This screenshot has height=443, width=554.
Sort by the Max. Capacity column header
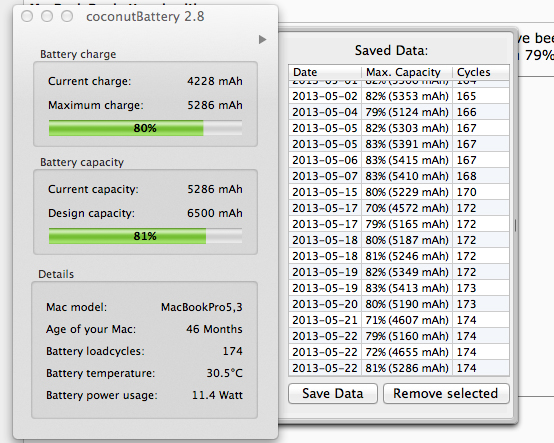coord(407,72)
